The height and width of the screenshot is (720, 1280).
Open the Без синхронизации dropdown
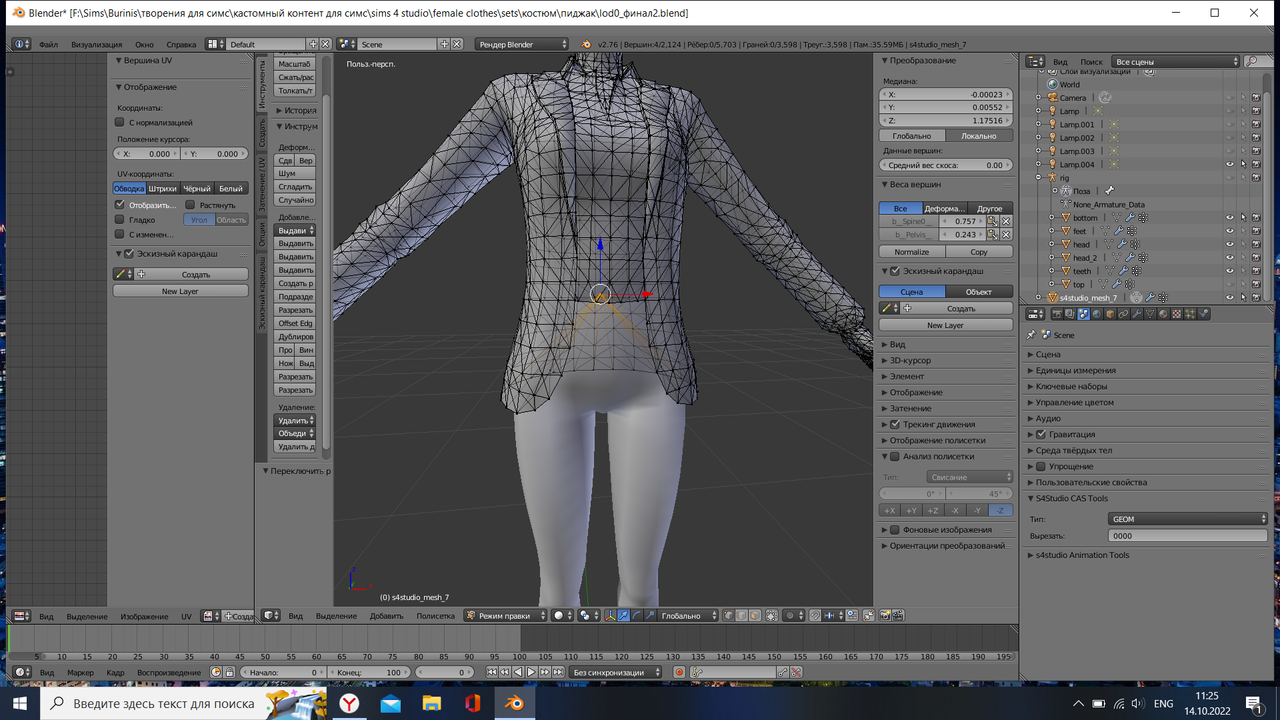pos(615,672)
